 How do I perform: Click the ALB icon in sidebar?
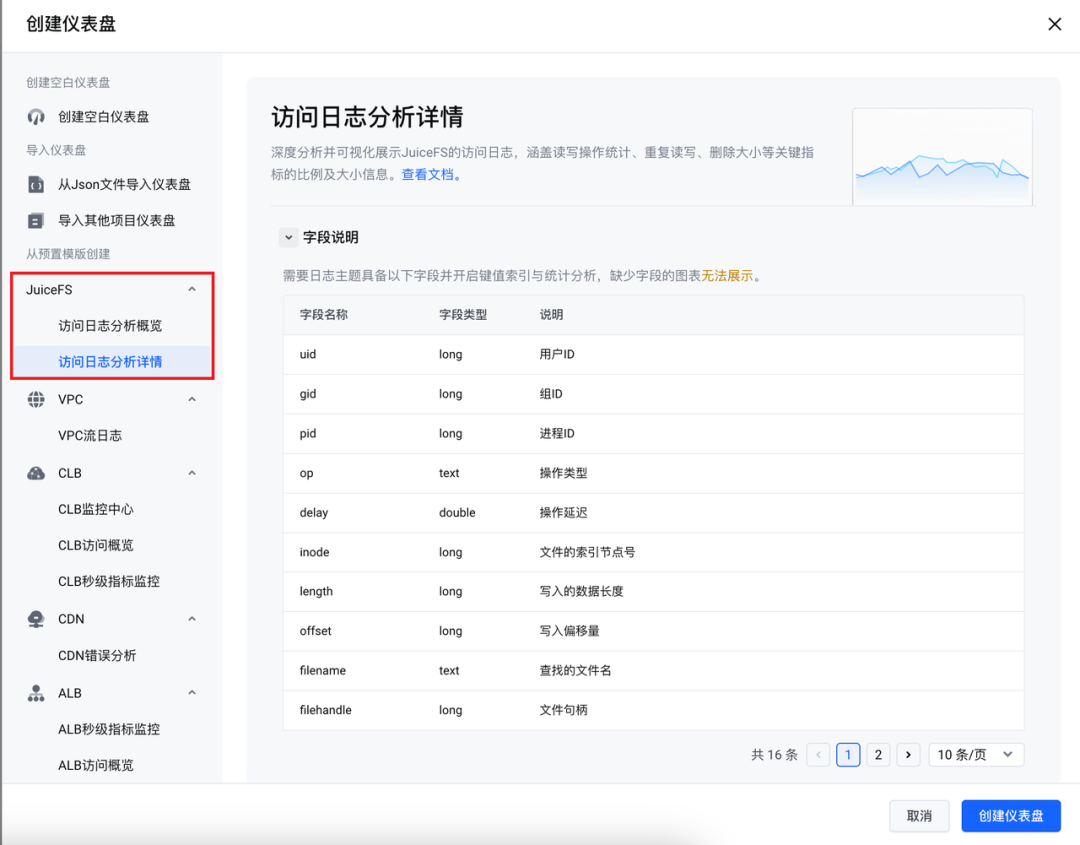click(36, 694)
